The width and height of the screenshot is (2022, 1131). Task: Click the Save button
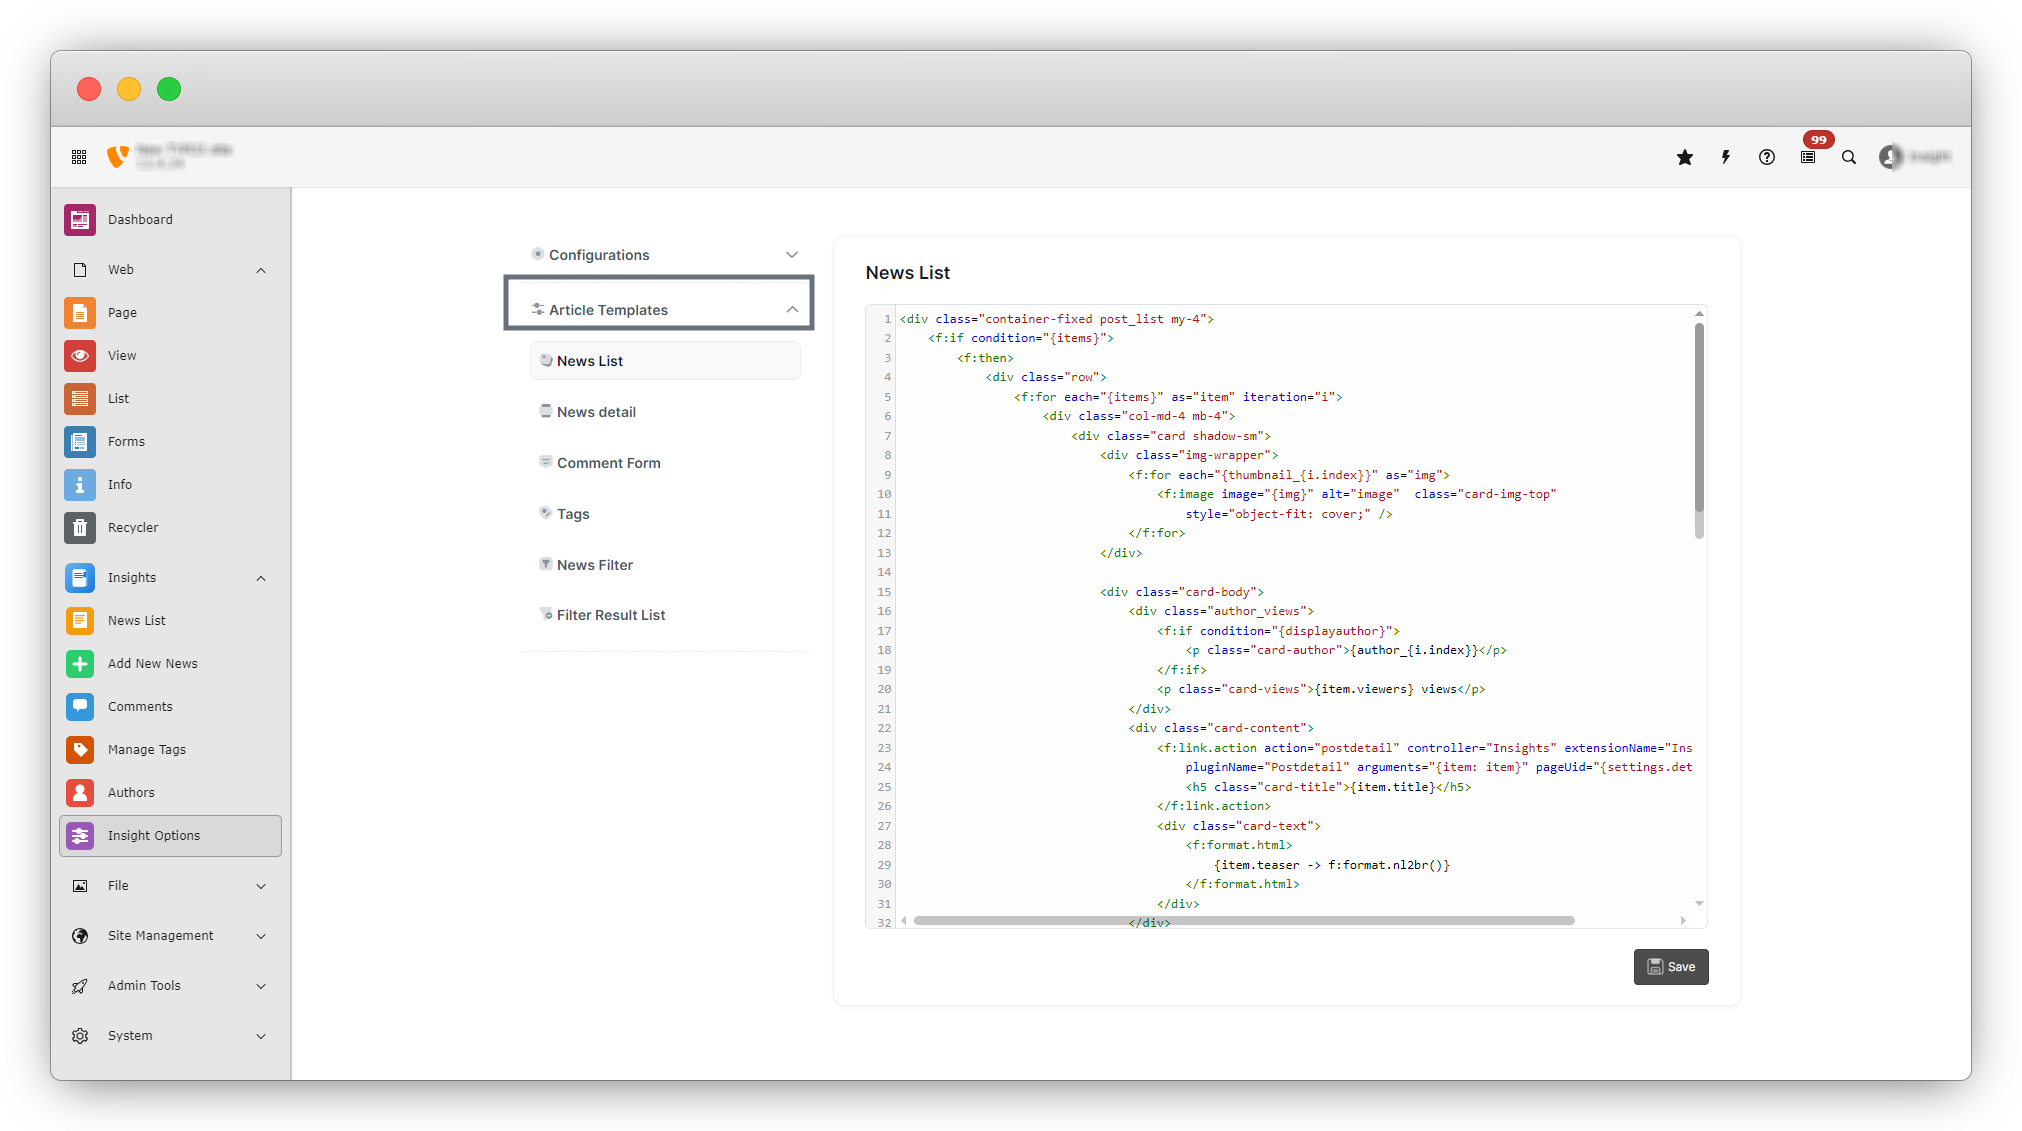point(1671,967)
